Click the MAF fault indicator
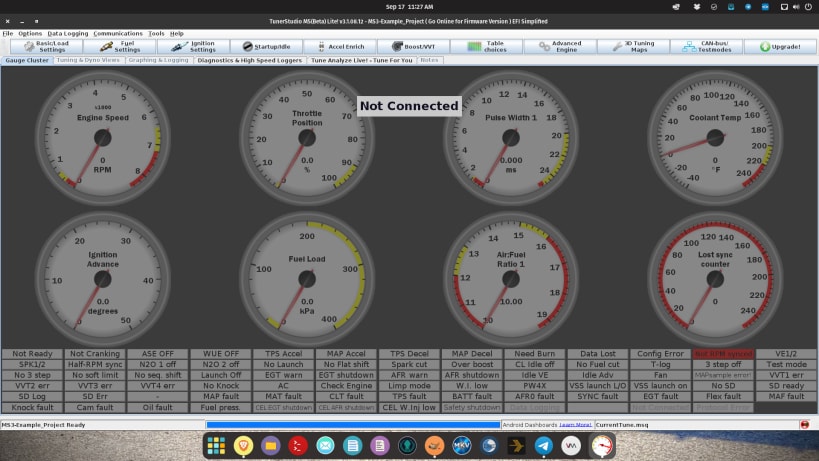This screenshot has height=461, width=819. click(786, 396)
